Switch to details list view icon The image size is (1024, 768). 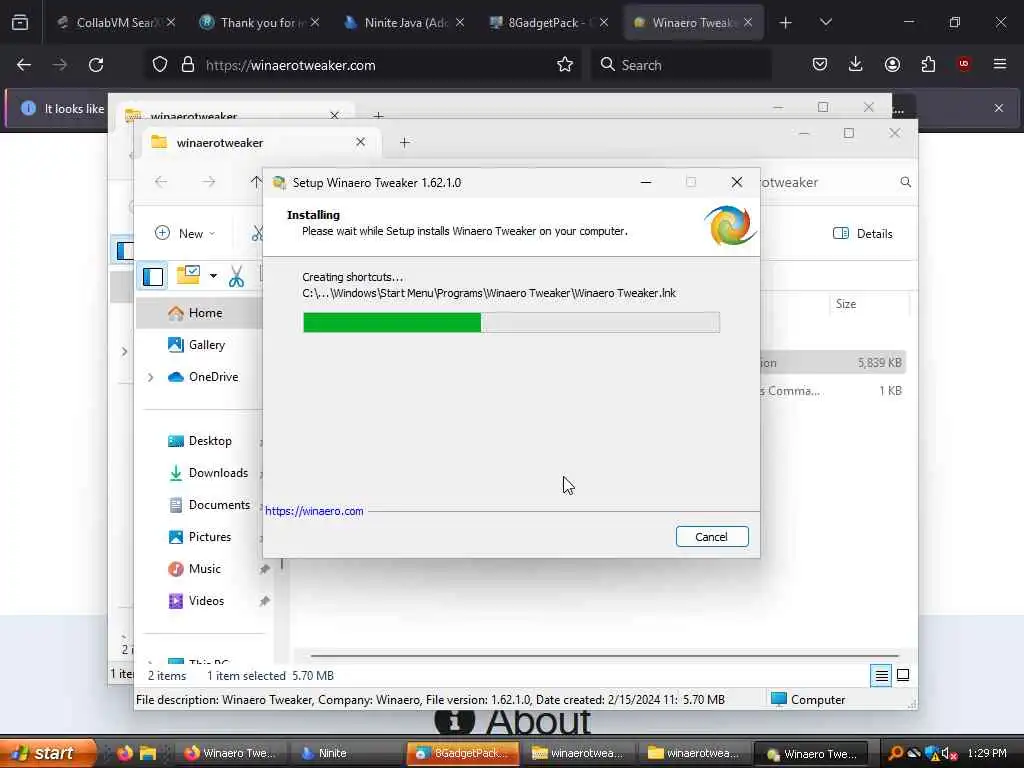[x=881, y=675]
